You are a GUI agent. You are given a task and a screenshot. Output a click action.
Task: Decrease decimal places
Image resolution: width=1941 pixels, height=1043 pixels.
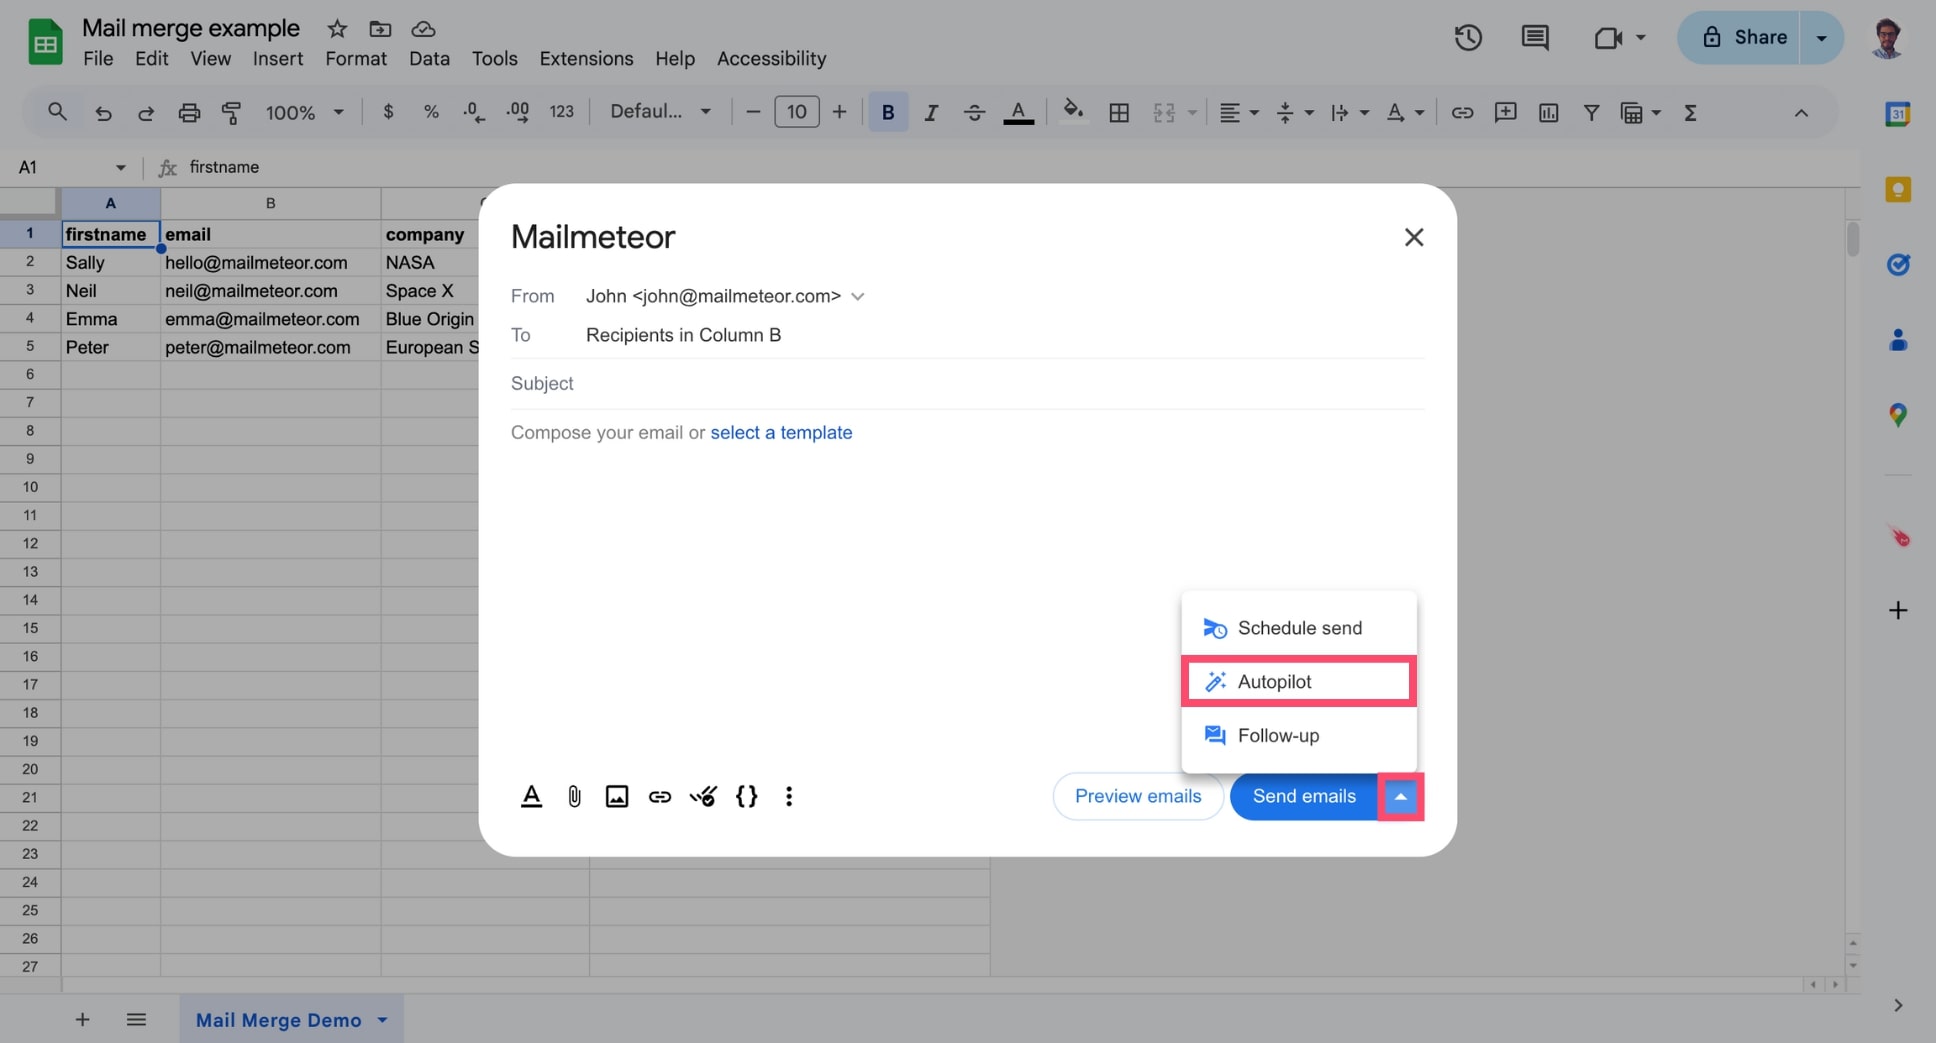point(474,112)
